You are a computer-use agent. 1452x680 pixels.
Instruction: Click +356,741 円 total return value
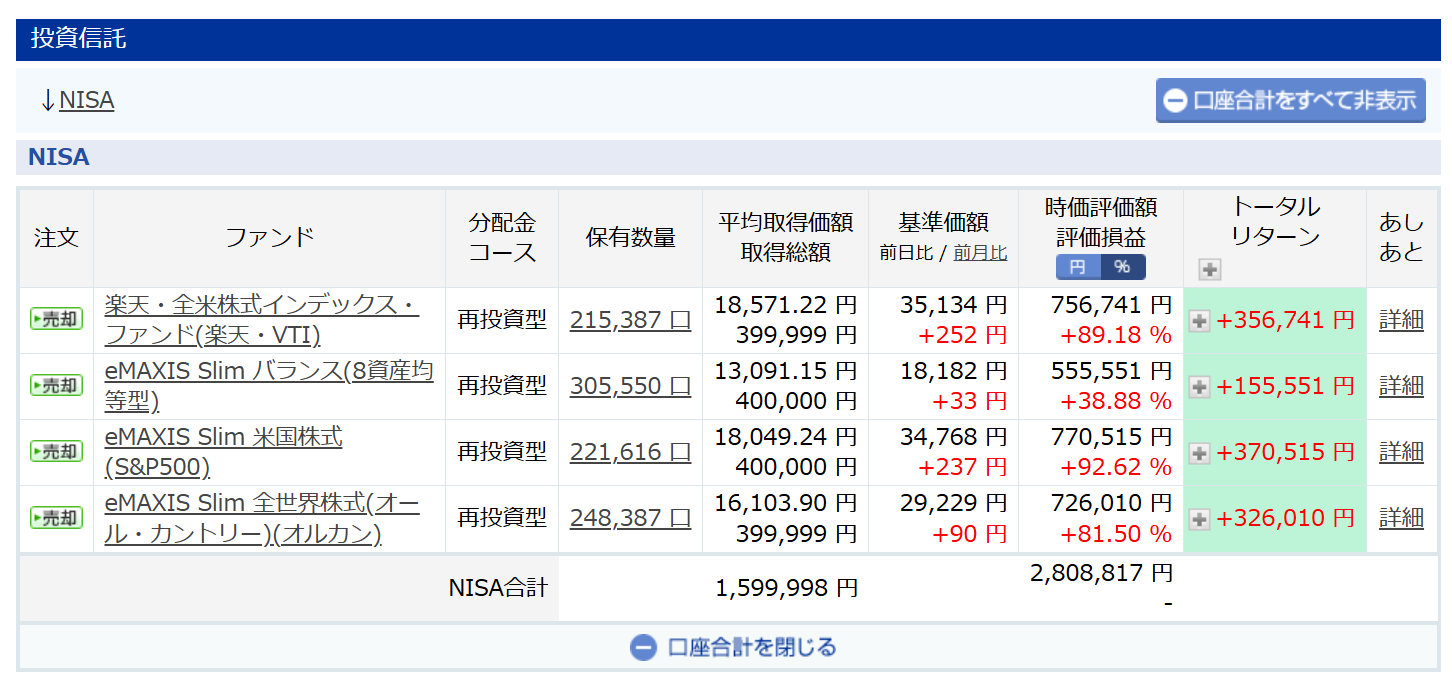[x=1285, y=320]
